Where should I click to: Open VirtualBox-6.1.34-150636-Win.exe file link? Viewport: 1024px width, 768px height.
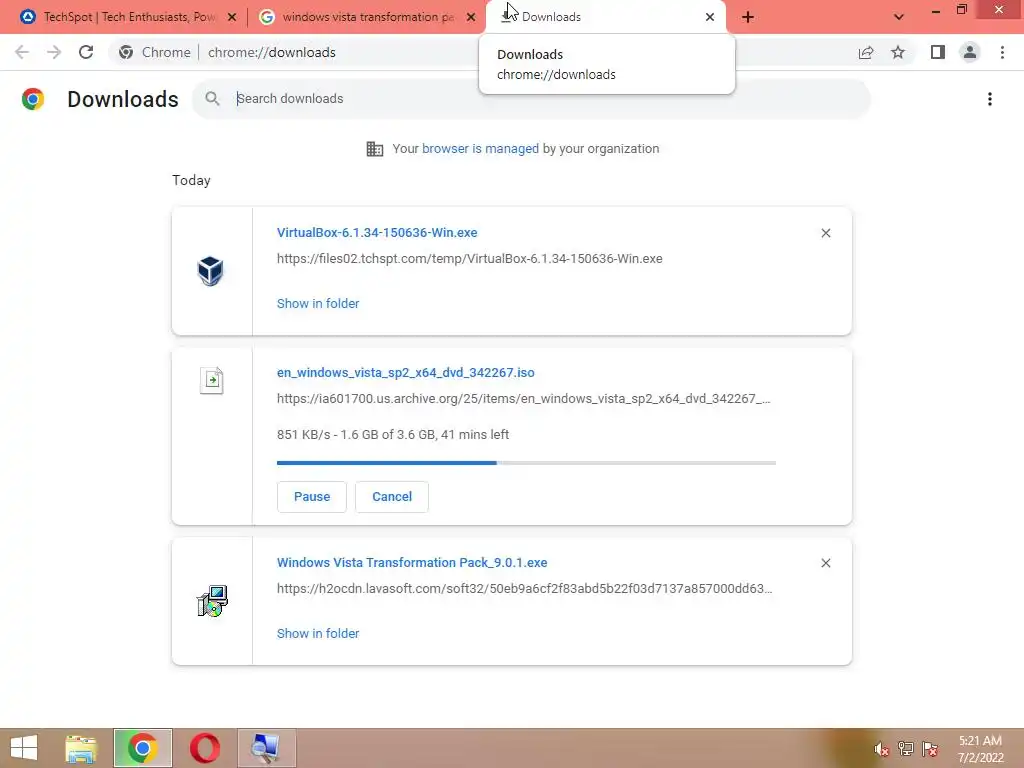click(377, 232)
